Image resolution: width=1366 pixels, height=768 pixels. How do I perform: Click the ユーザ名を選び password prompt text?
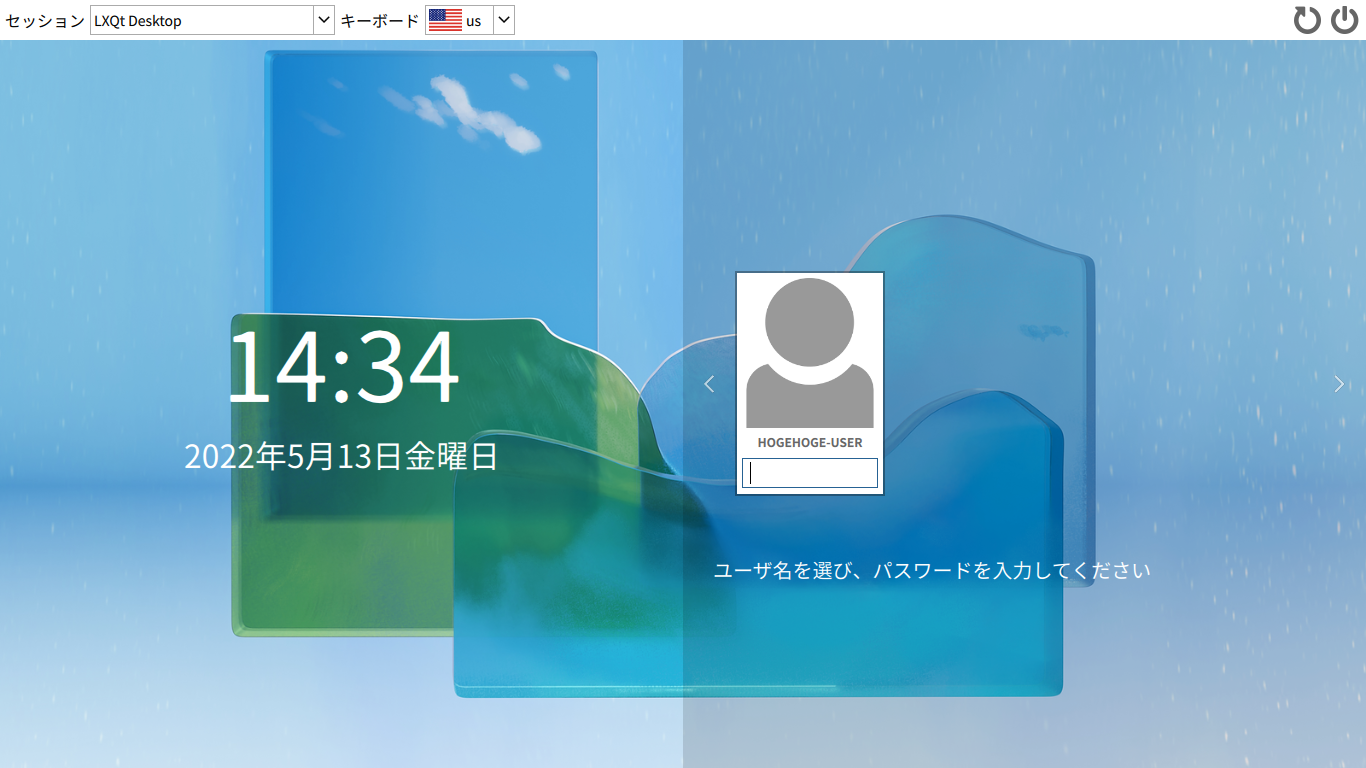[932, 571]
